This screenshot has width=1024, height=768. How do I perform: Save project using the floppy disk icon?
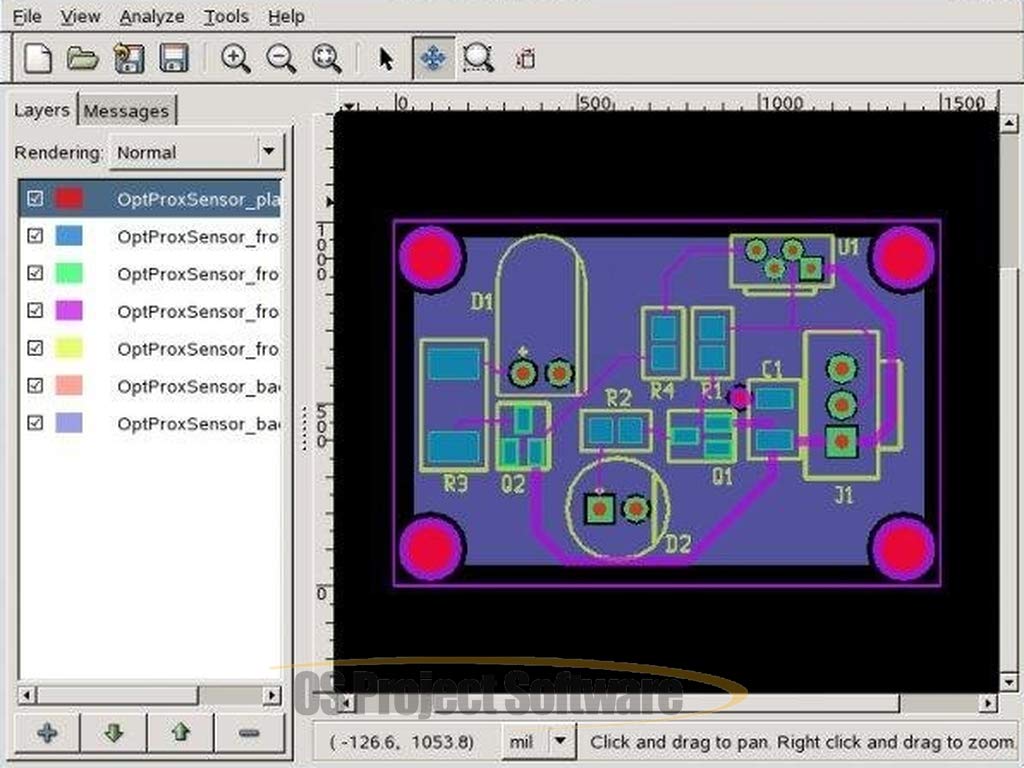[x=174, y=58]
